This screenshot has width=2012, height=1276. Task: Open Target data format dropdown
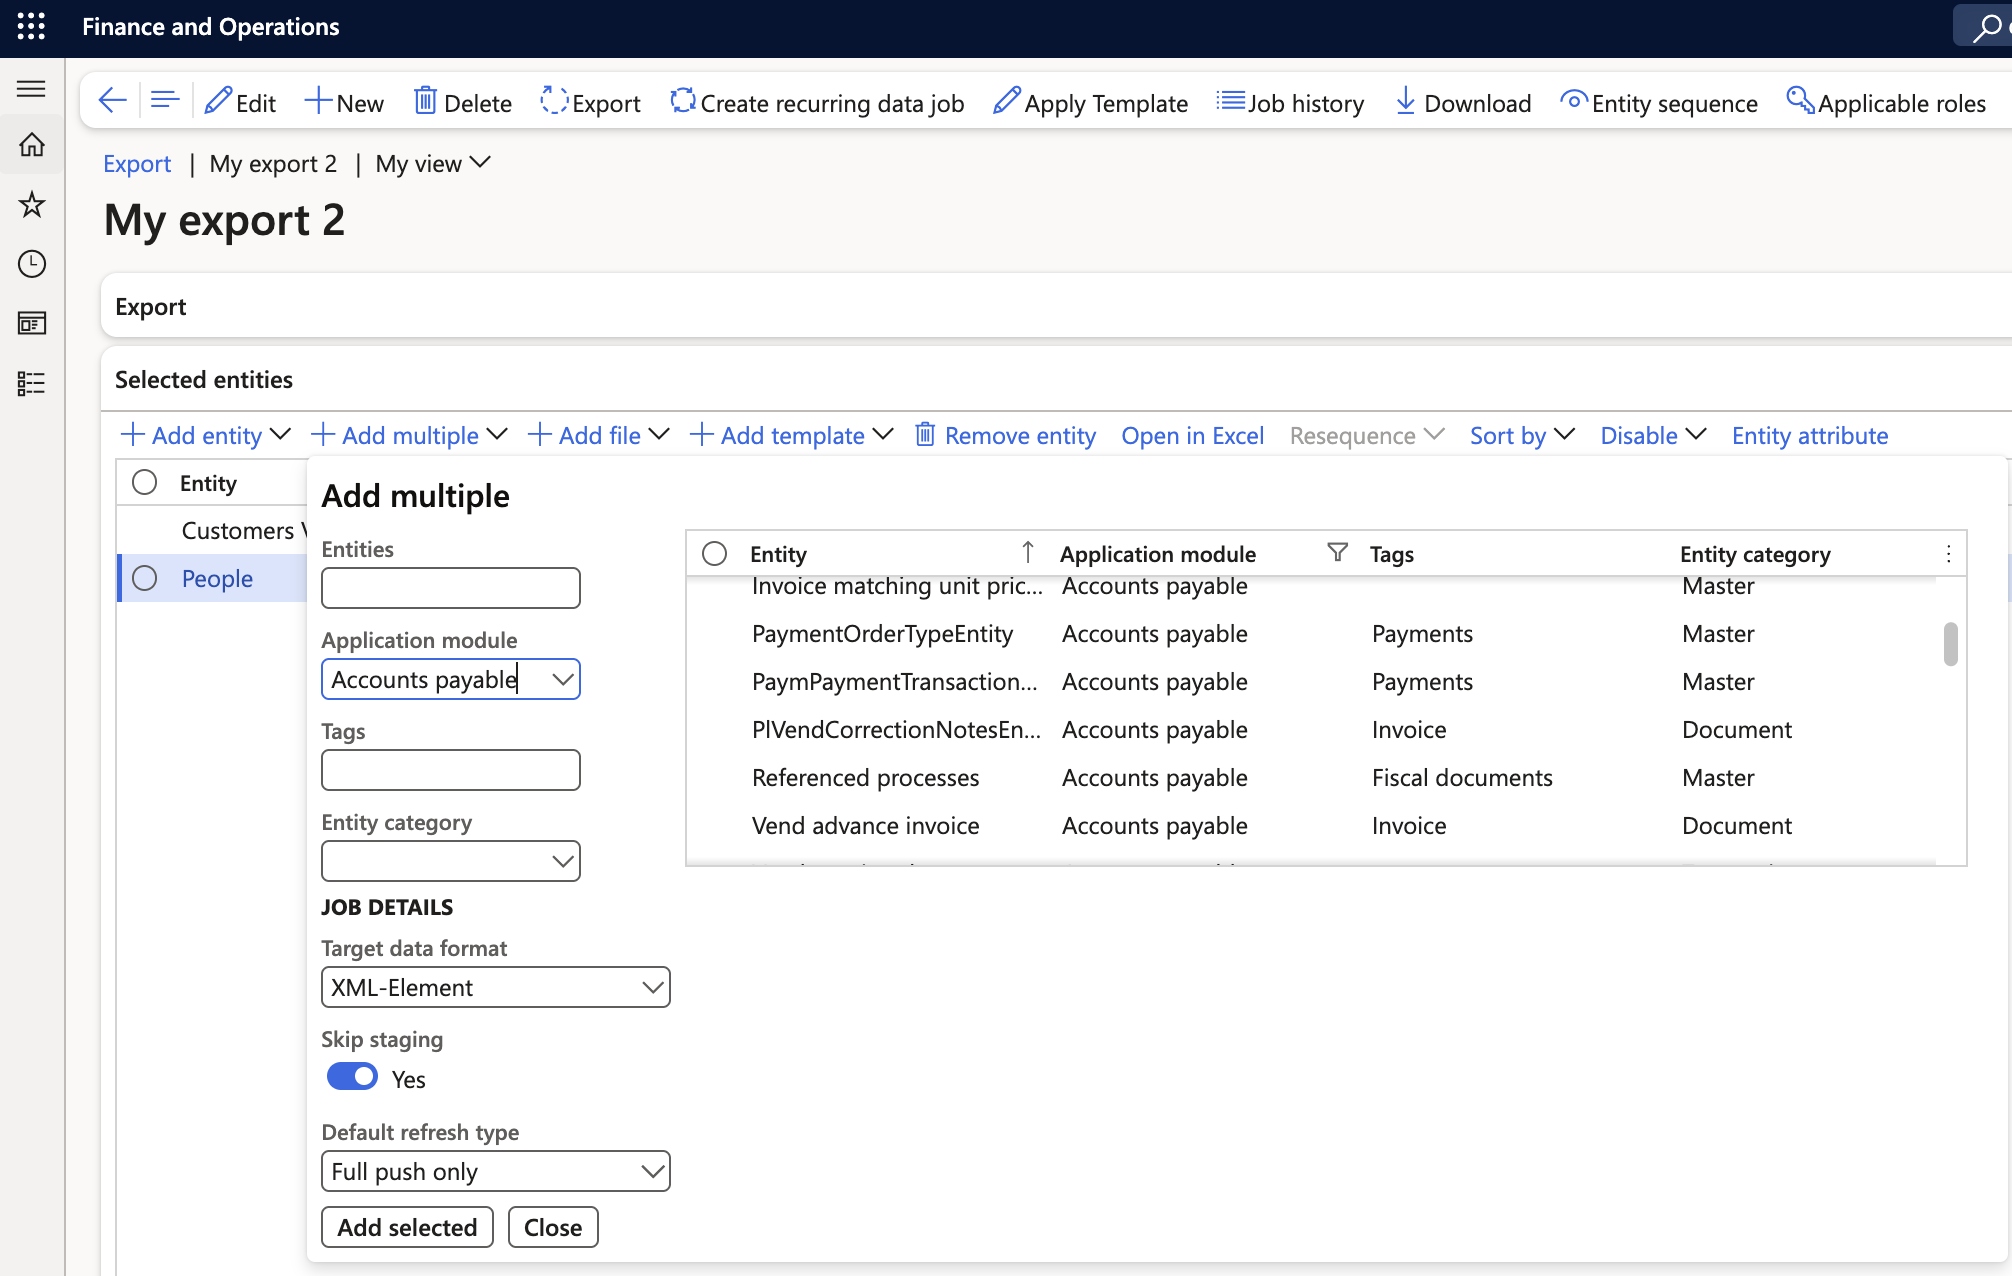pyautogui.click(x=653, y=988)
